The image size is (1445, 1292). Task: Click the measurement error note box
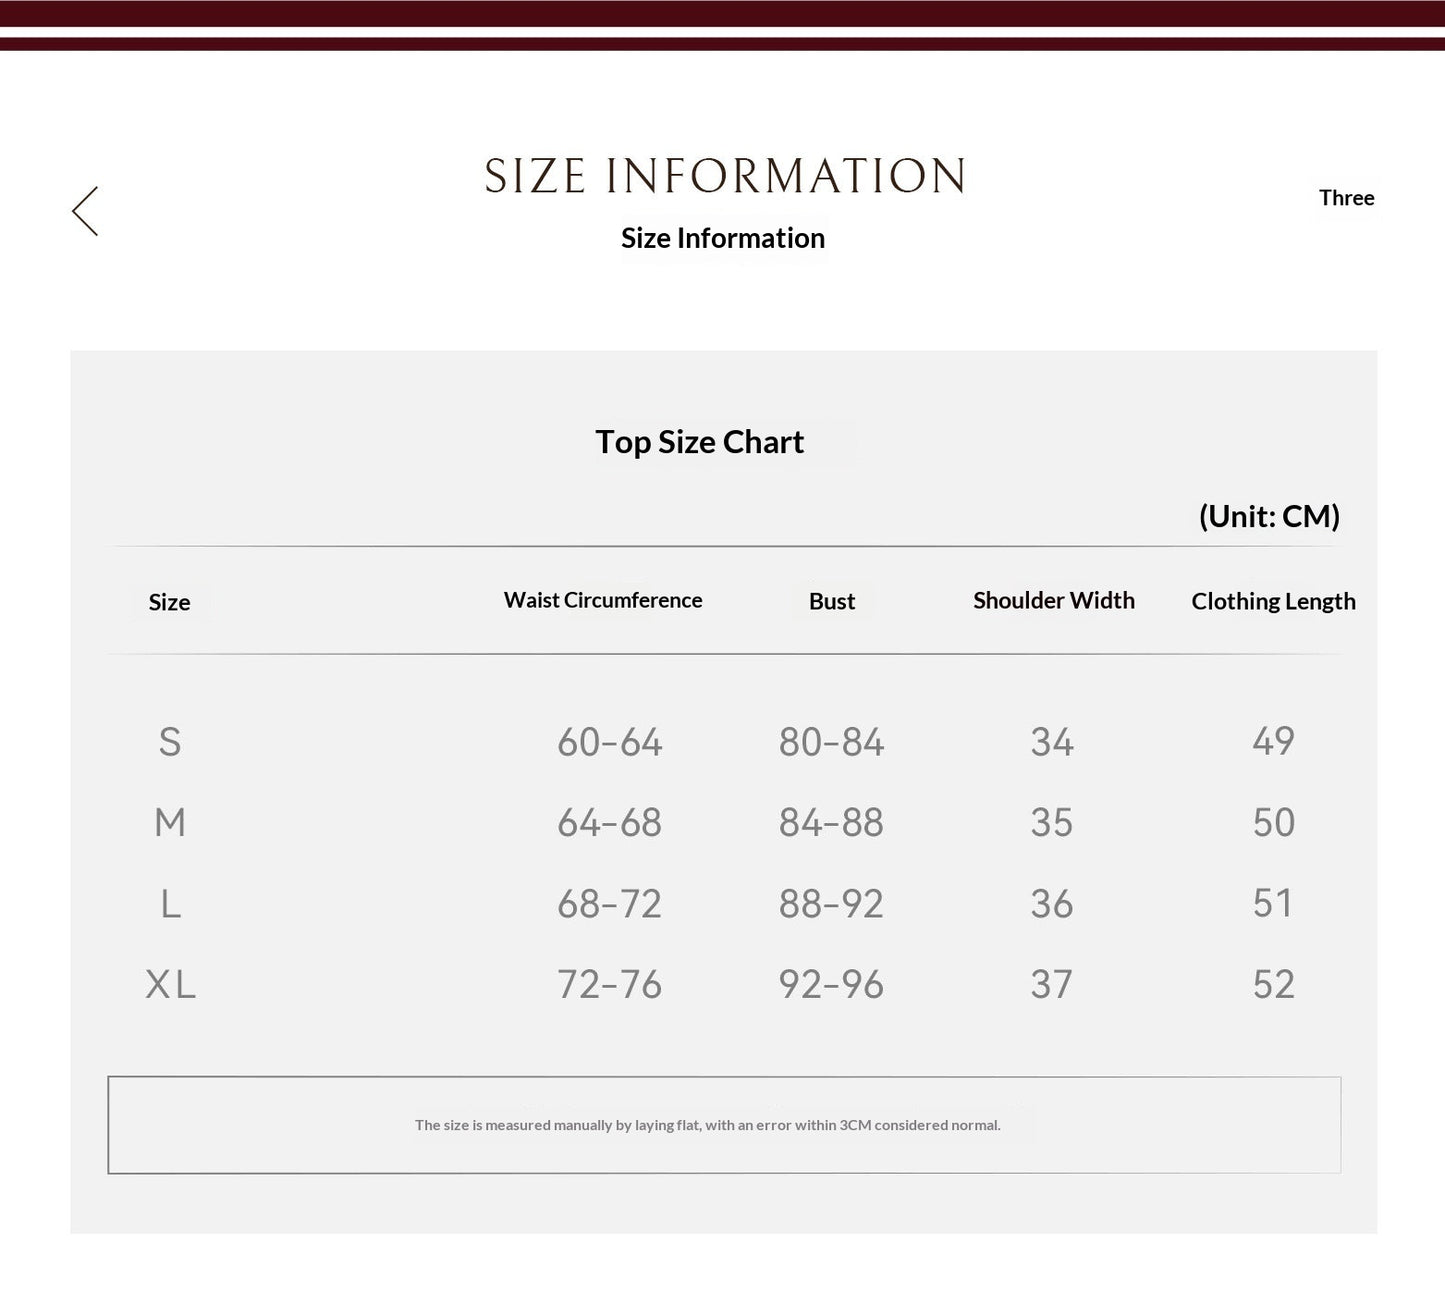click(724, 1125)
